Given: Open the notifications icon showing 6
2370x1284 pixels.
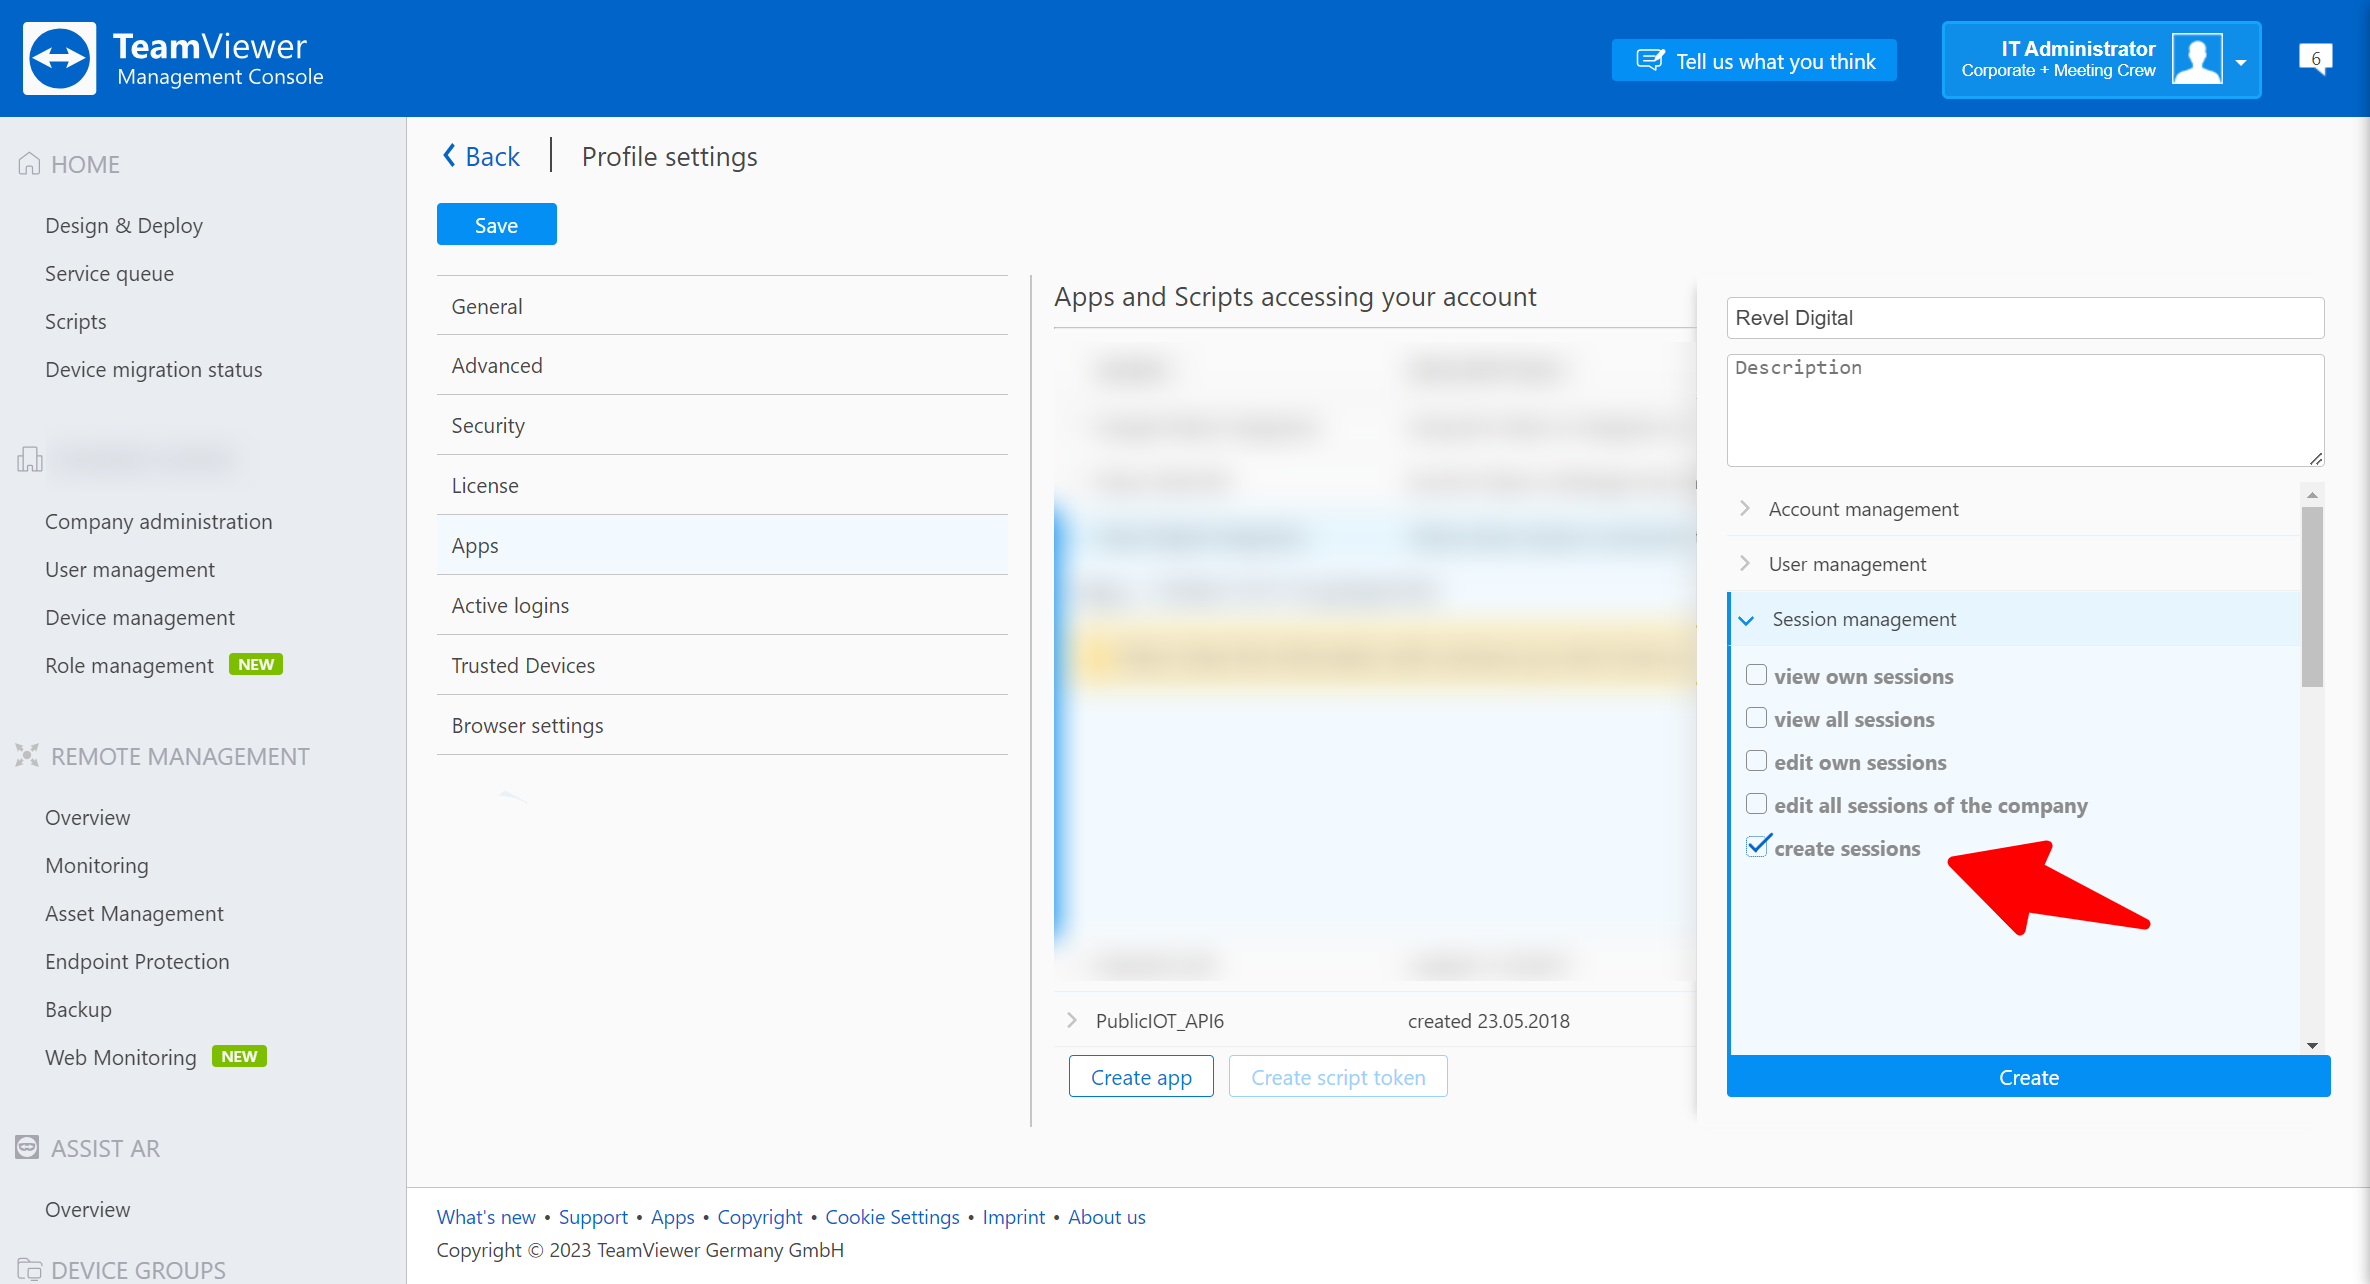Looking at the screenshot, I should 2315,59.
